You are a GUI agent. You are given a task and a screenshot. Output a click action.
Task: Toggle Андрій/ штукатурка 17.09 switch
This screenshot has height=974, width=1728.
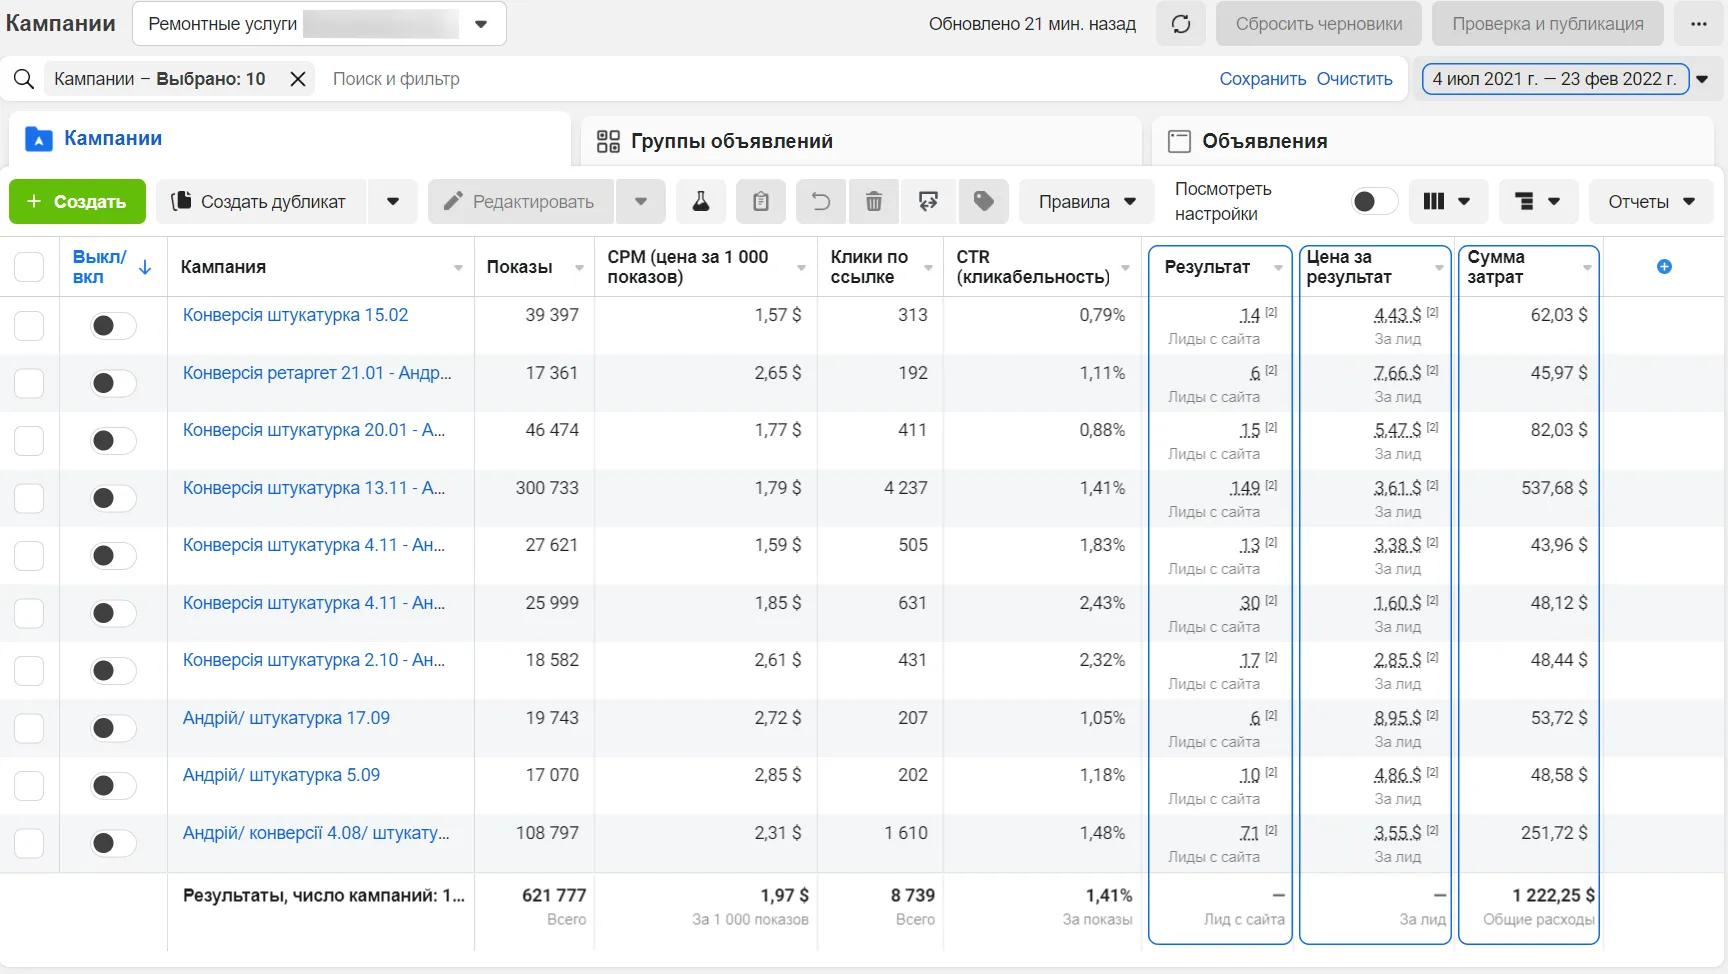pyautogui.click(x=113, y=728)
